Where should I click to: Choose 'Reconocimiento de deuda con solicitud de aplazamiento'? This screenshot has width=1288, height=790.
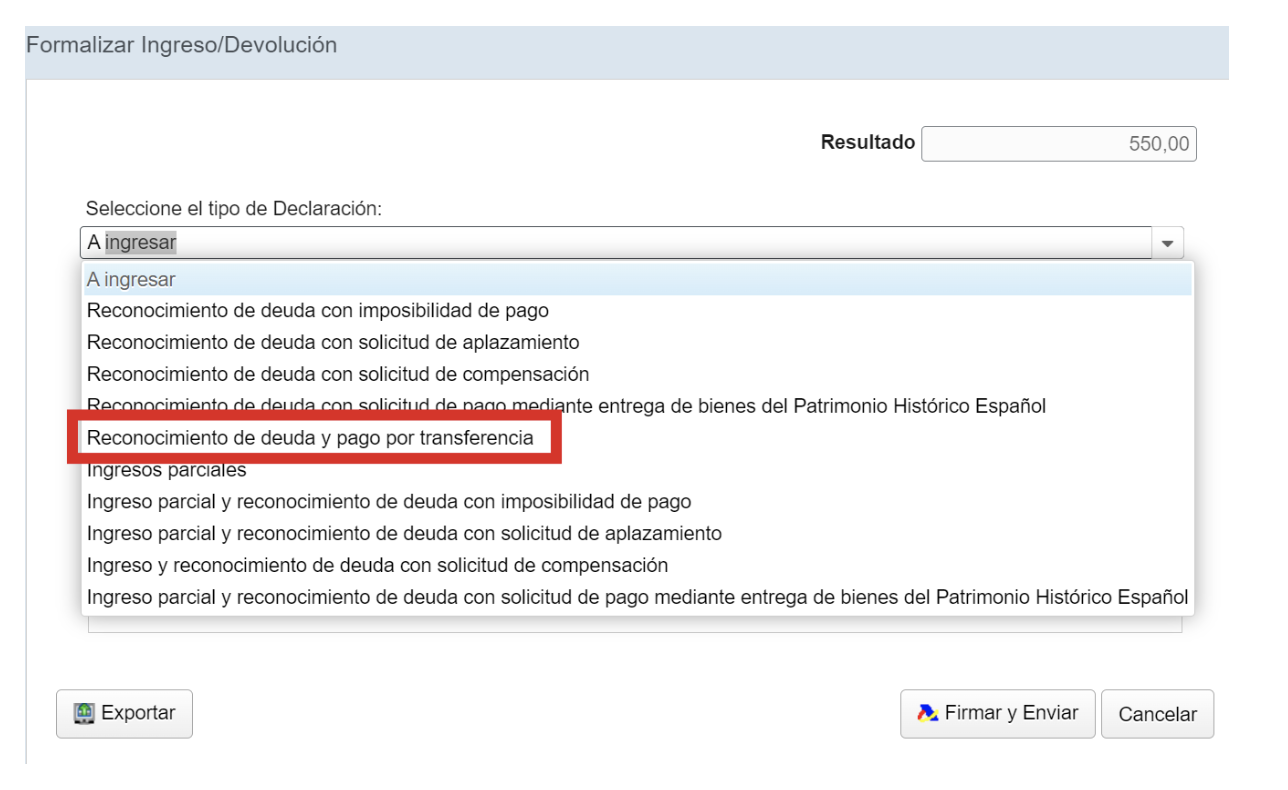point(637,342)
